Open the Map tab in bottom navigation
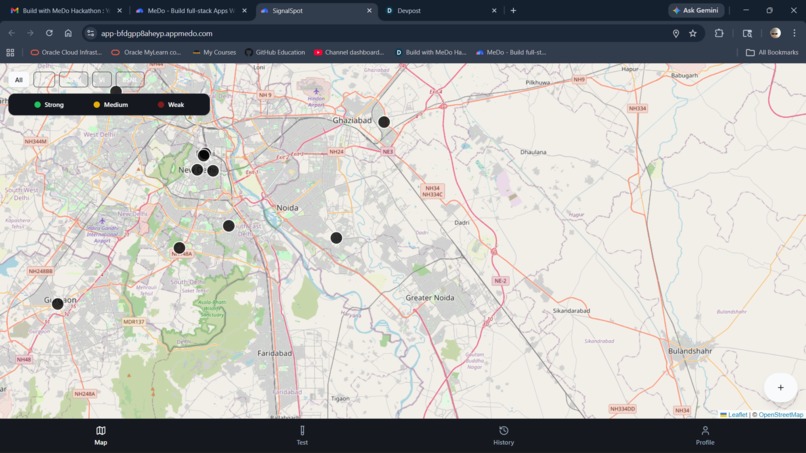 [101, 436]
